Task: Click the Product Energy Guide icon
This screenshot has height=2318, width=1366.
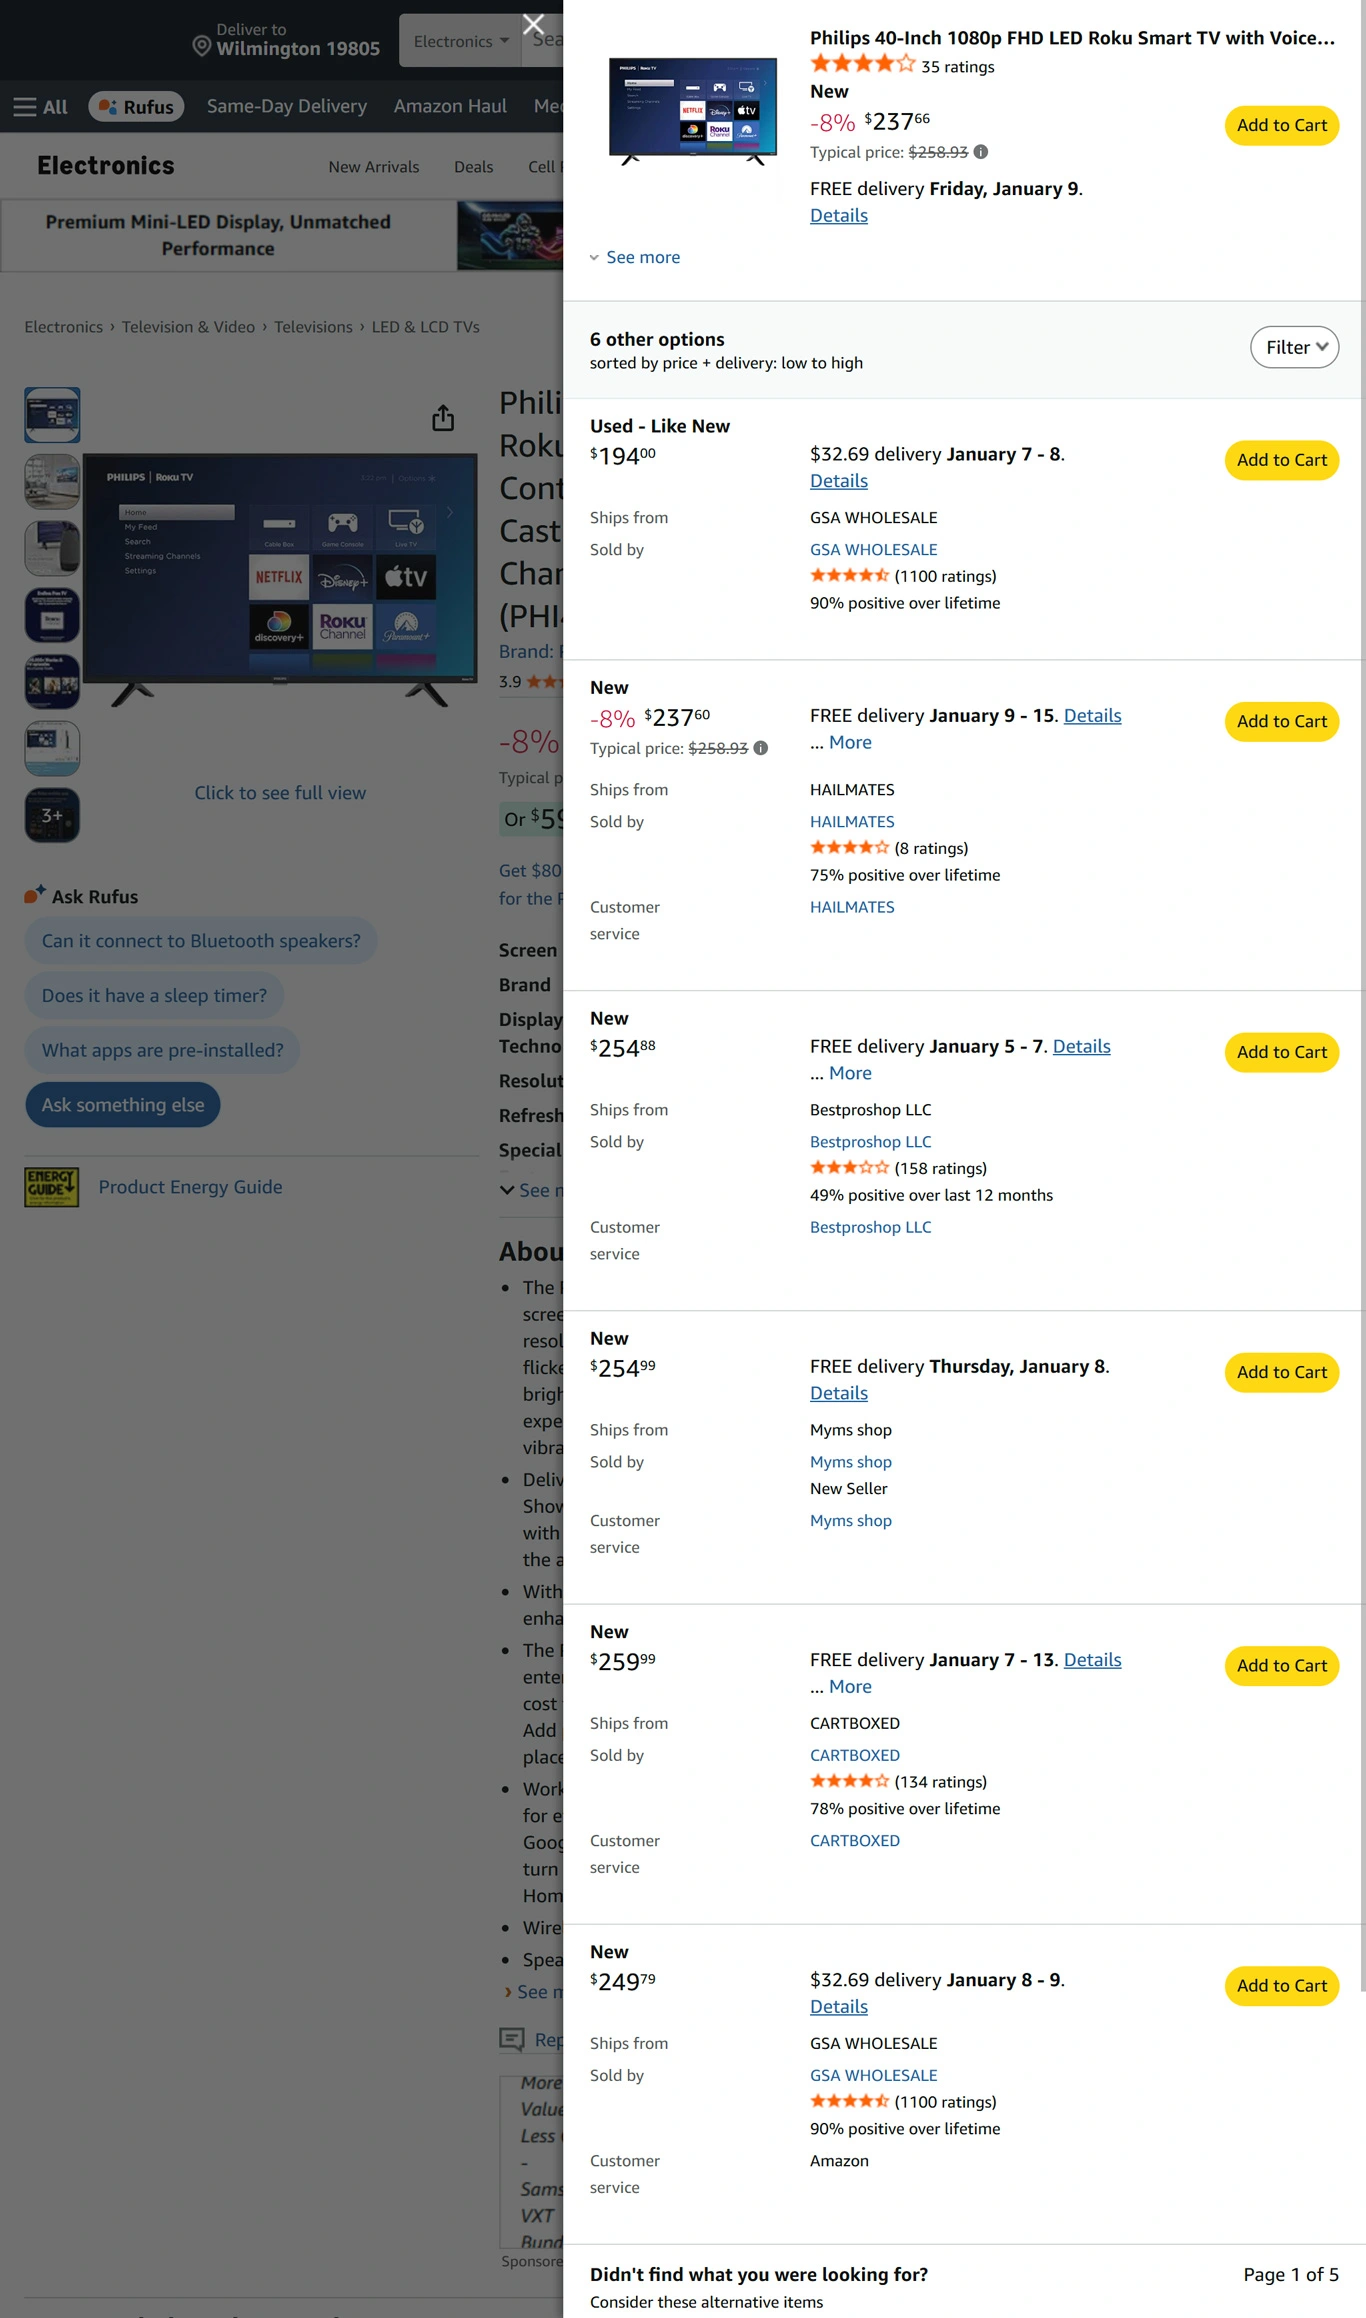Action: tap(52, 1187)
